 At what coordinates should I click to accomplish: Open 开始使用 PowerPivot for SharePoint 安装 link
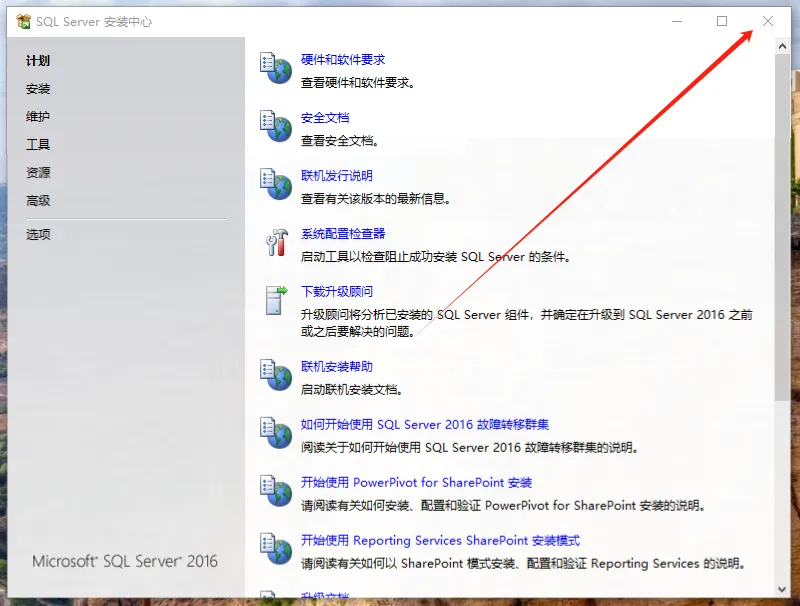point(416,483)
